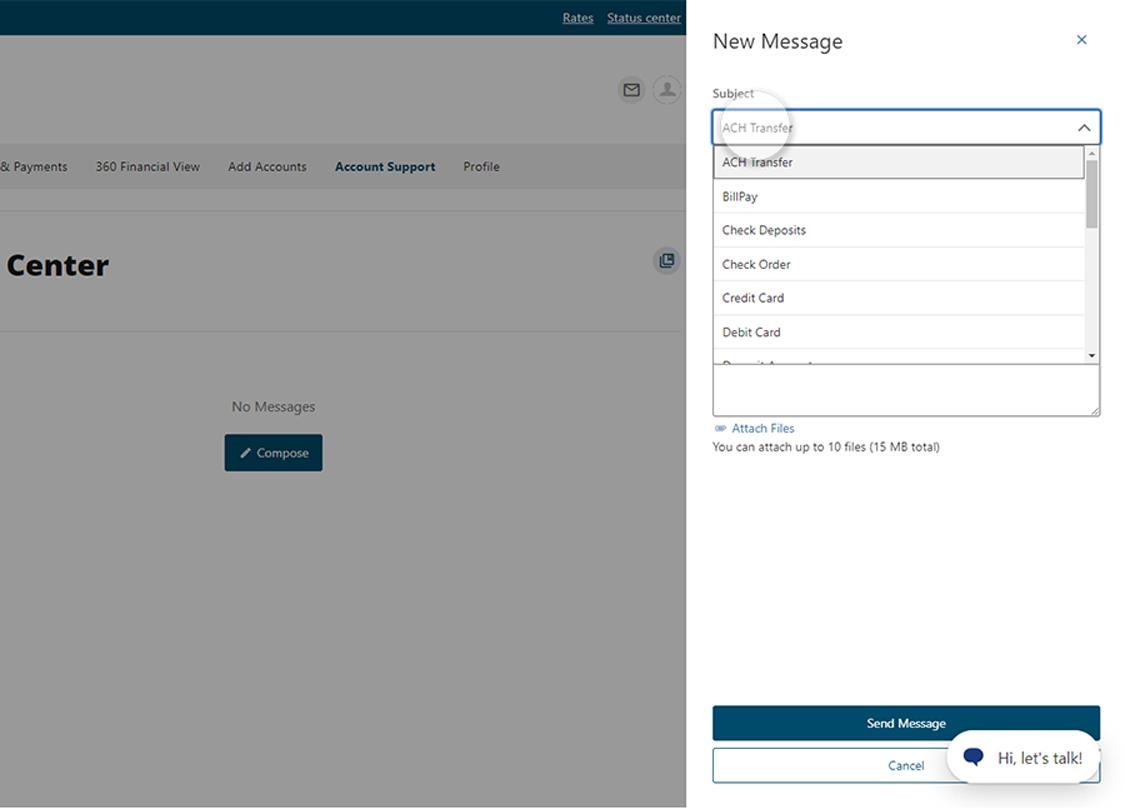Open the 360 Financial View tab
Viewport: 1125px width, 809px height.
pos(148,167)
